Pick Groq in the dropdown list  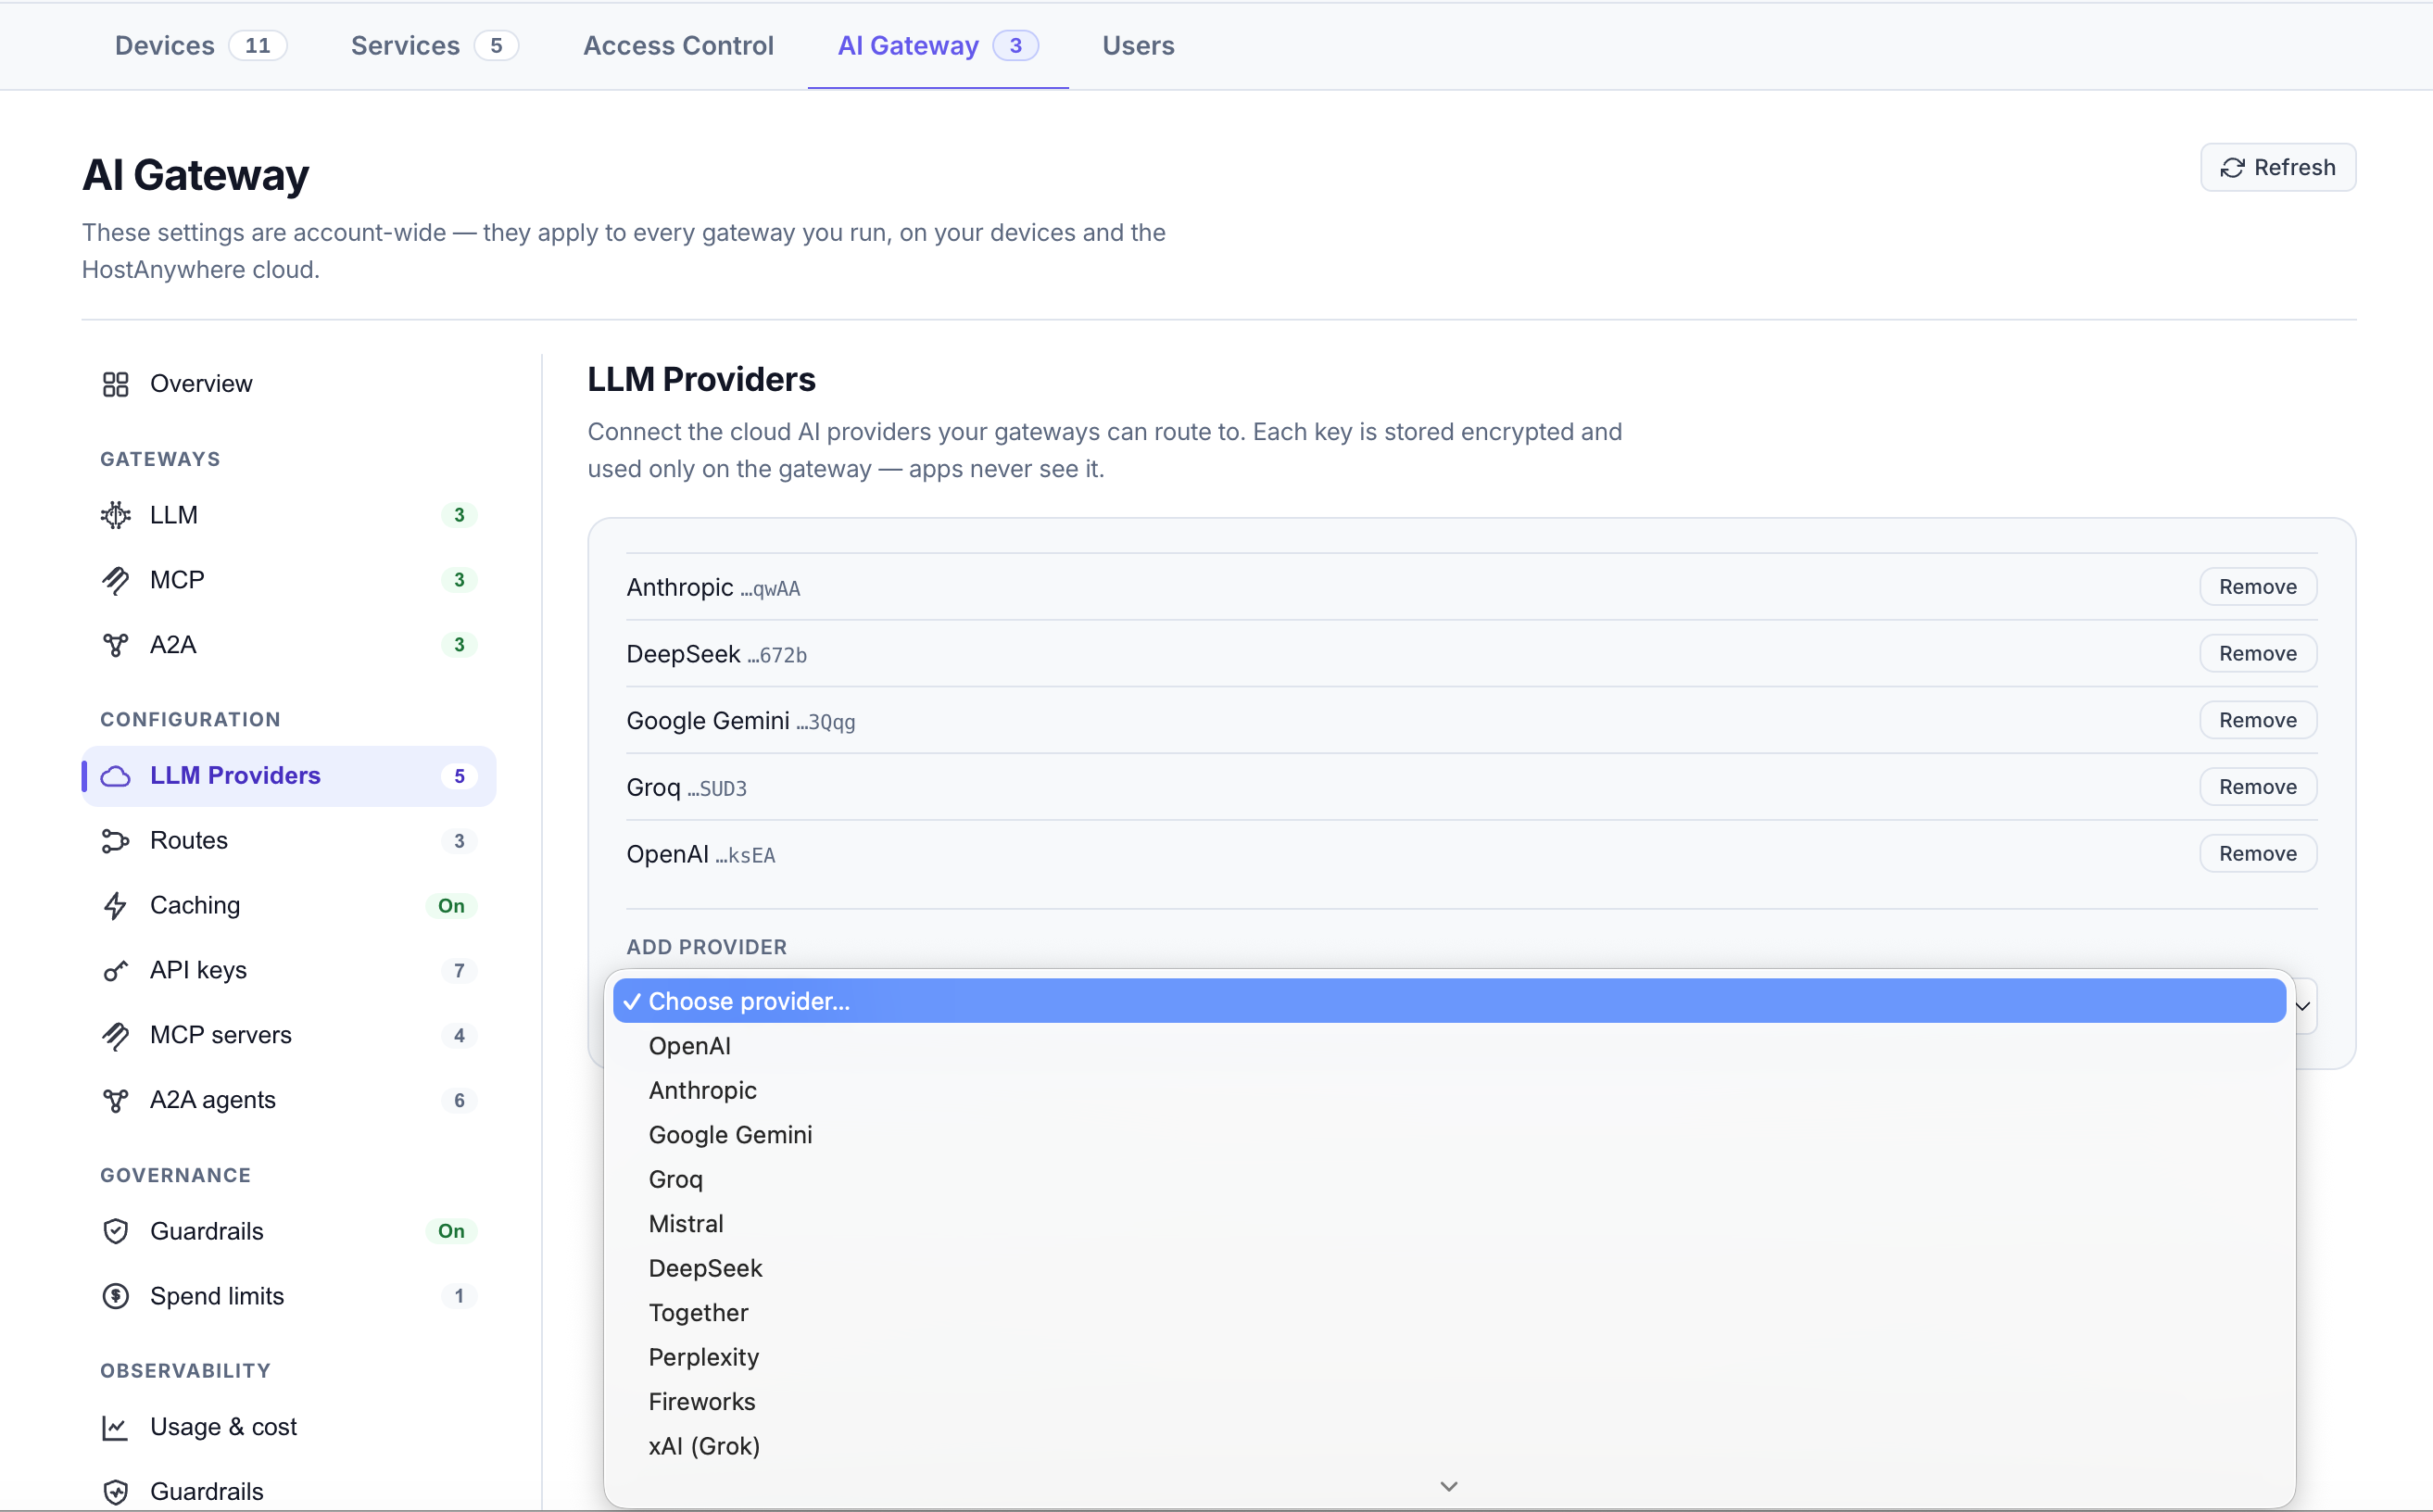1449,1179
